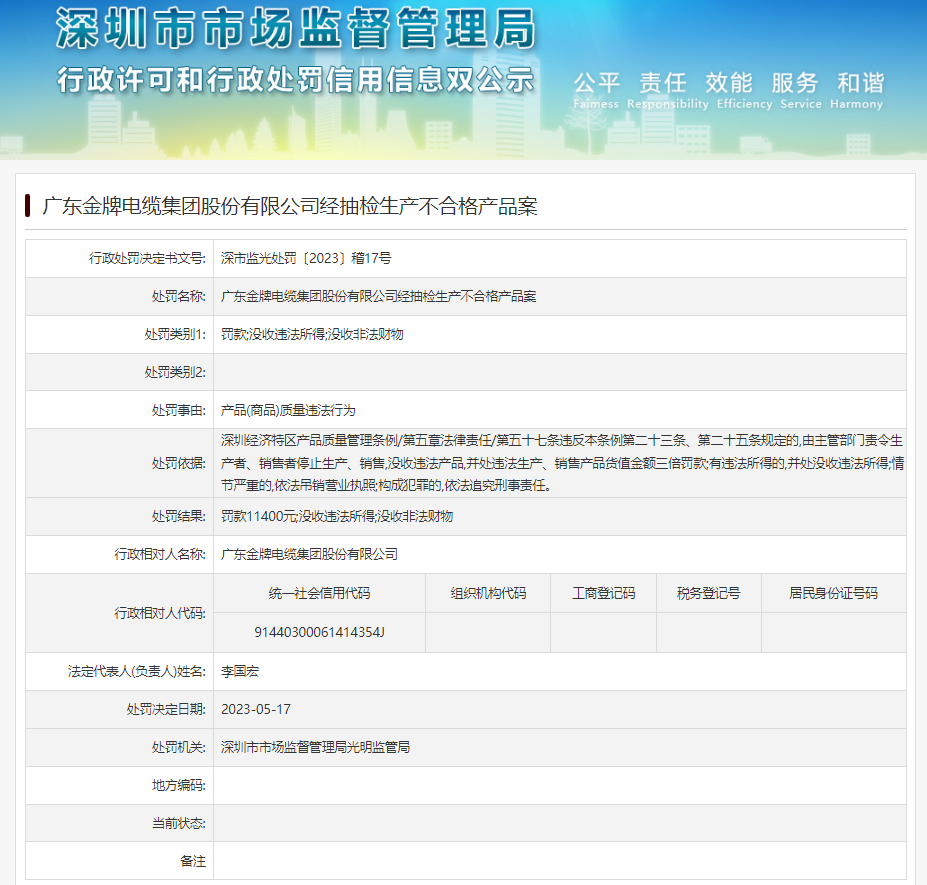Click the penalty result 罚款11400元
This screenshot has height=885, width=927.
tap(258, 517)
